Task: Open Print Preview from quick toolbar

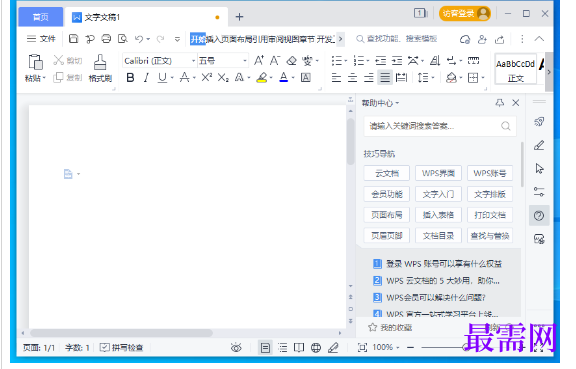Action: 123,39
